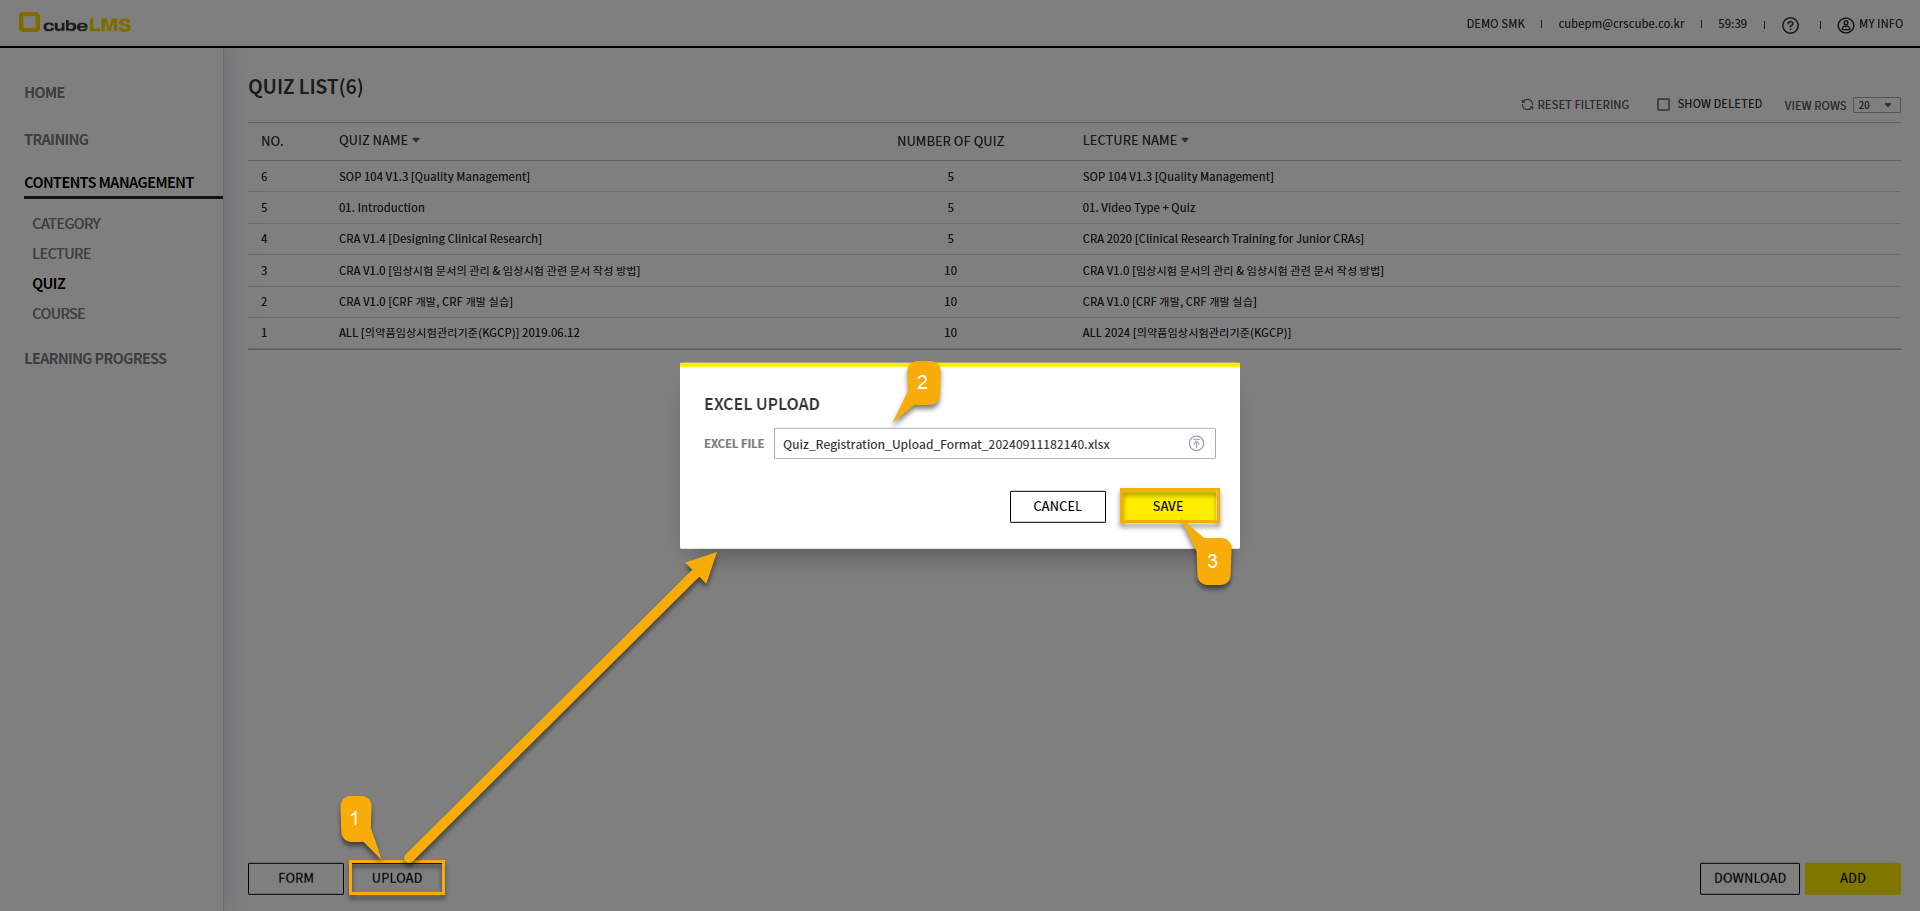Go to the Home menu
Screen dimensions: 1920x911
pos(45,93)
